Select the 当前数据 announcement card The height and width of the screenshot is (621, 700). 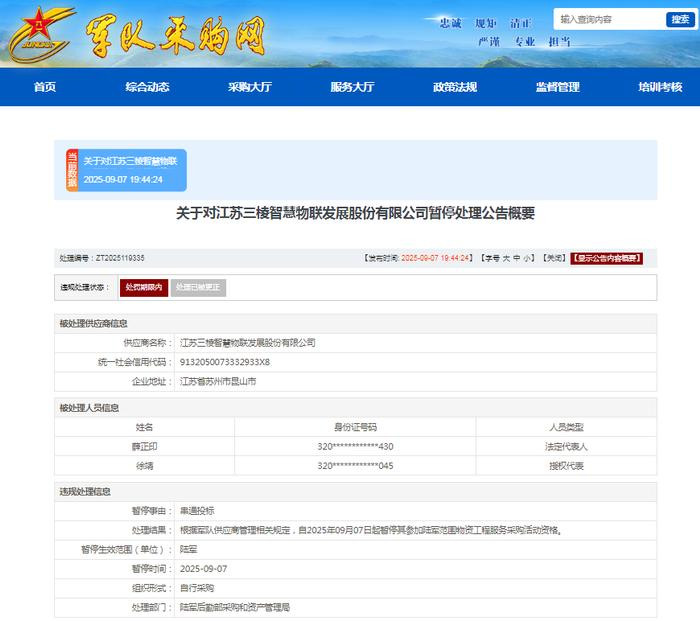pos(126,170)
